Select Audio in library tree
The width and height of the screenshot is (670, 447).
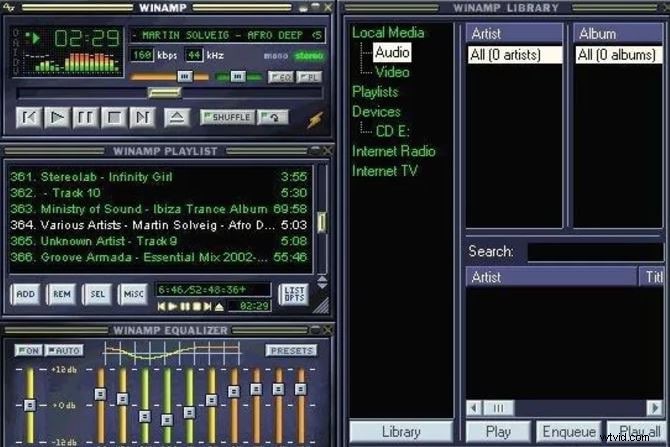tap(392, 52)
